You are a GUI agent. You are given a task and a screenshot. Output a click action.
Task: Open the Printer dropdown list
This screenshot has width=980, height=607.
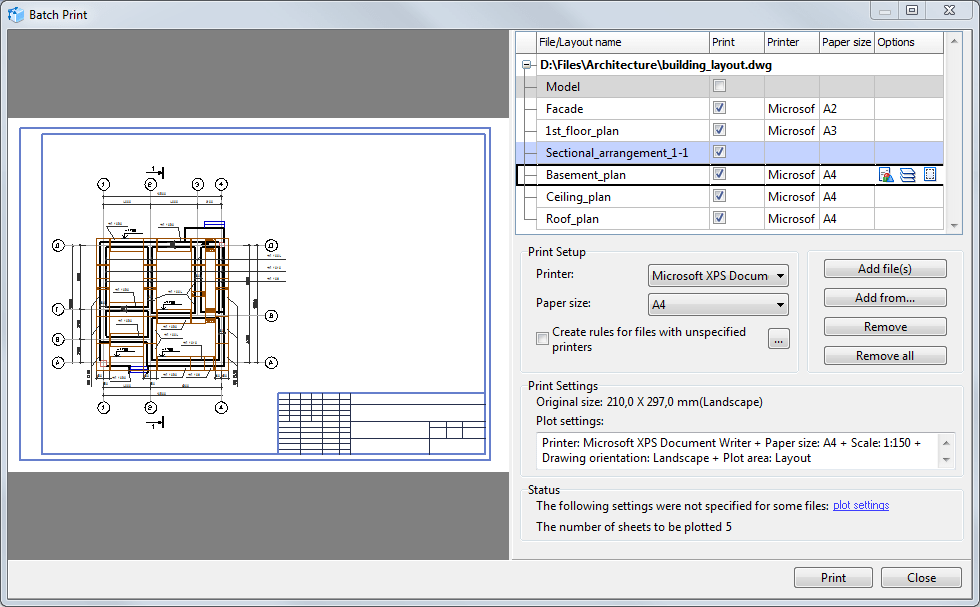click(x=718, y=276)
